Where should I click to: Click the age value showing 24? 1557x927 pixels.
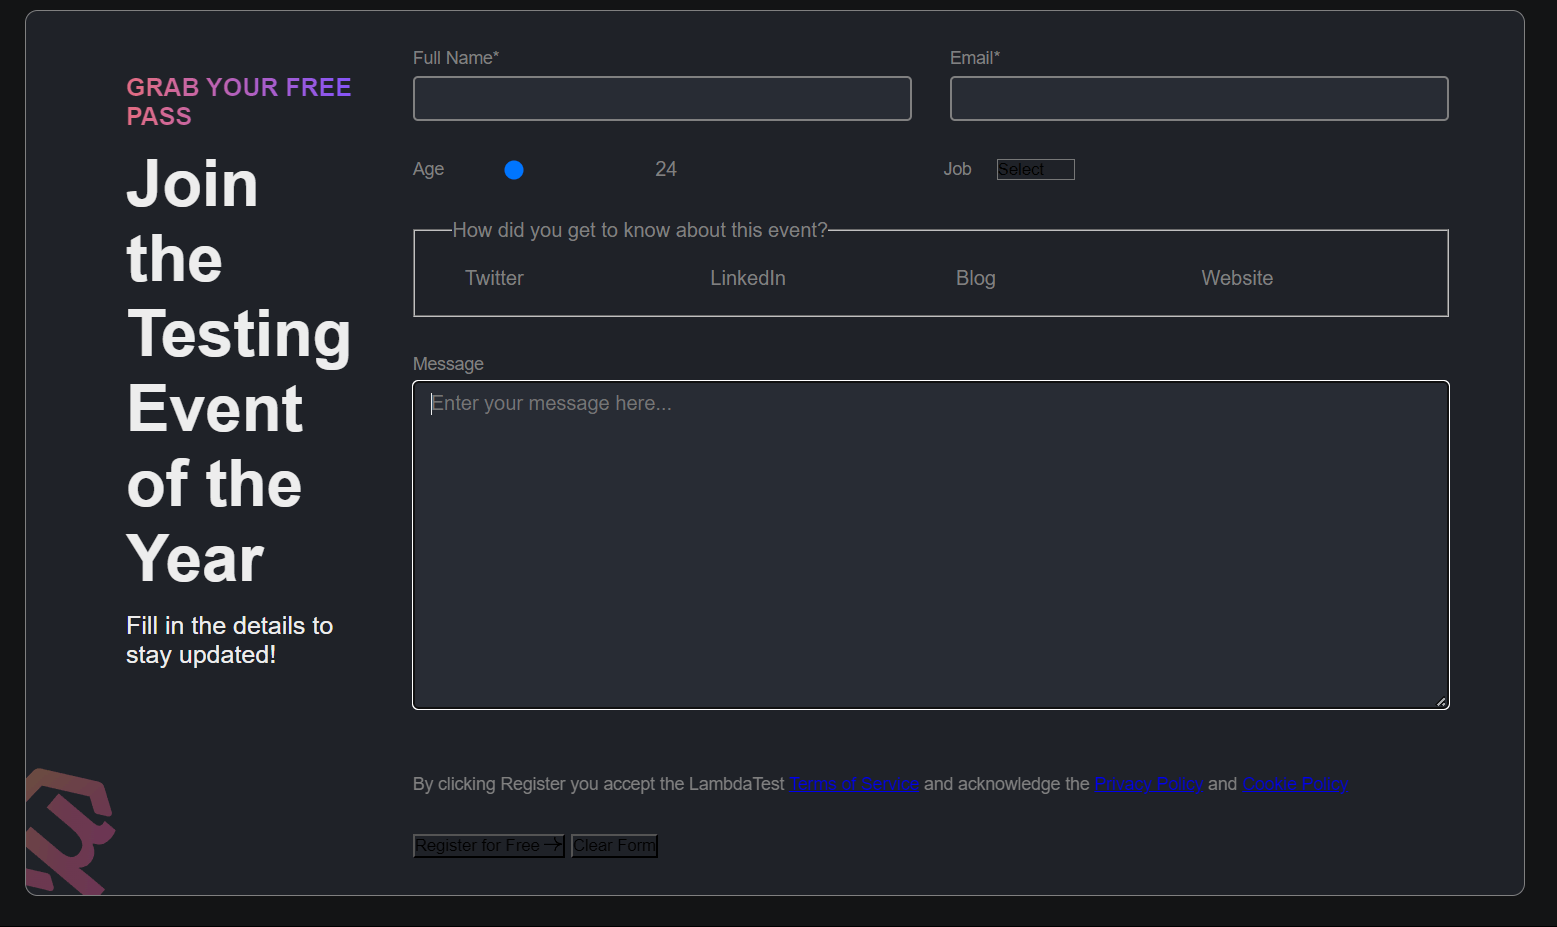(666, 169)
